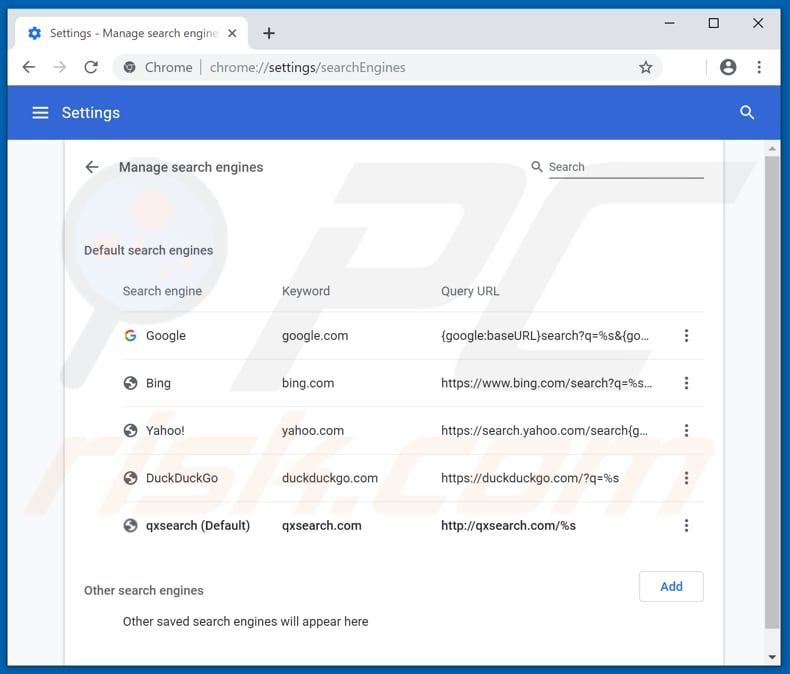The height and width of the screenshot is (674, 790).
Task: Open the Settings hamburger menu
Action: coord(40,113)
